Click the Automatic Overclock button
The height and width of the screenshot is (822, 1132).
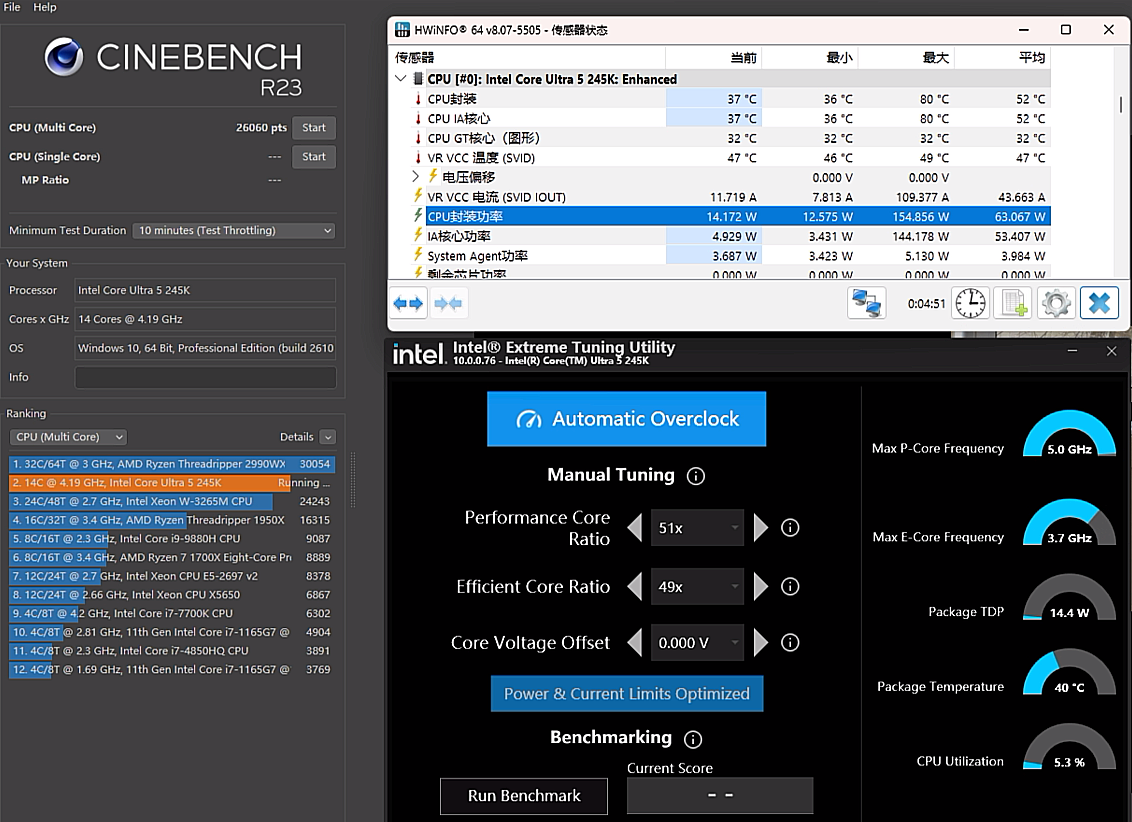tap(626, 419)
